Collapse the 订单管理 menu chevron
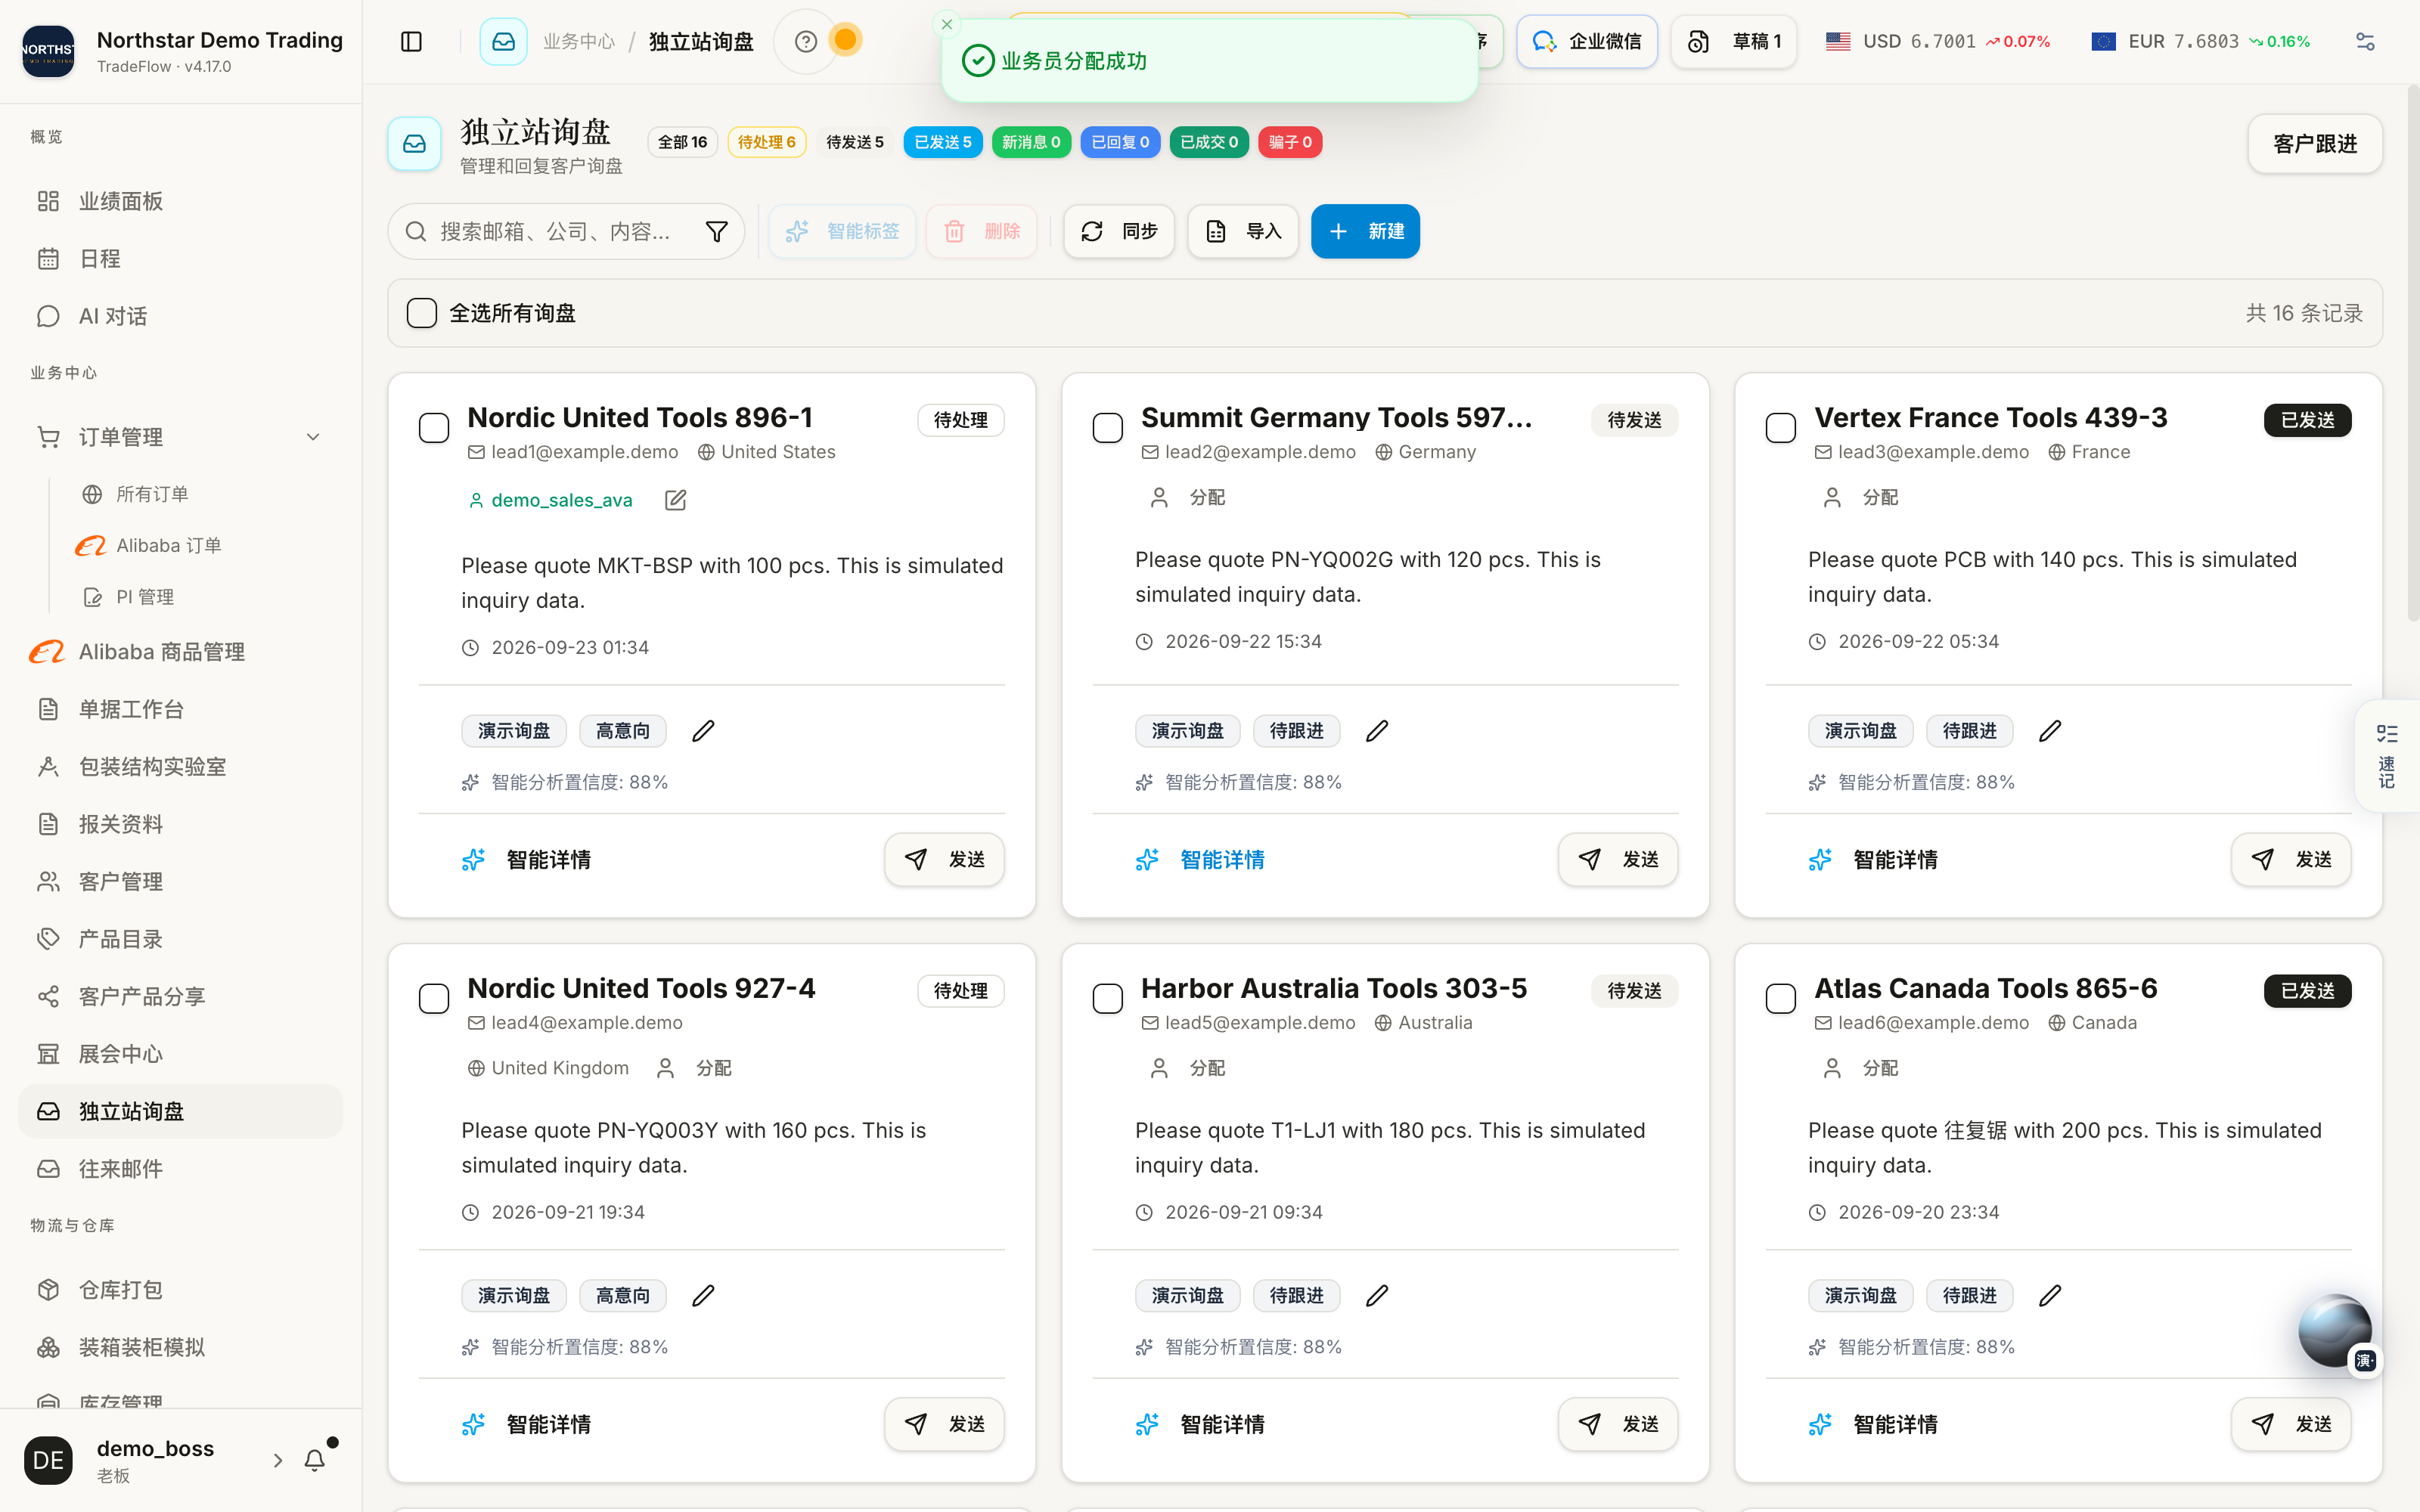The width and height of the screenshot is (2420, 1512). (313, 437)
